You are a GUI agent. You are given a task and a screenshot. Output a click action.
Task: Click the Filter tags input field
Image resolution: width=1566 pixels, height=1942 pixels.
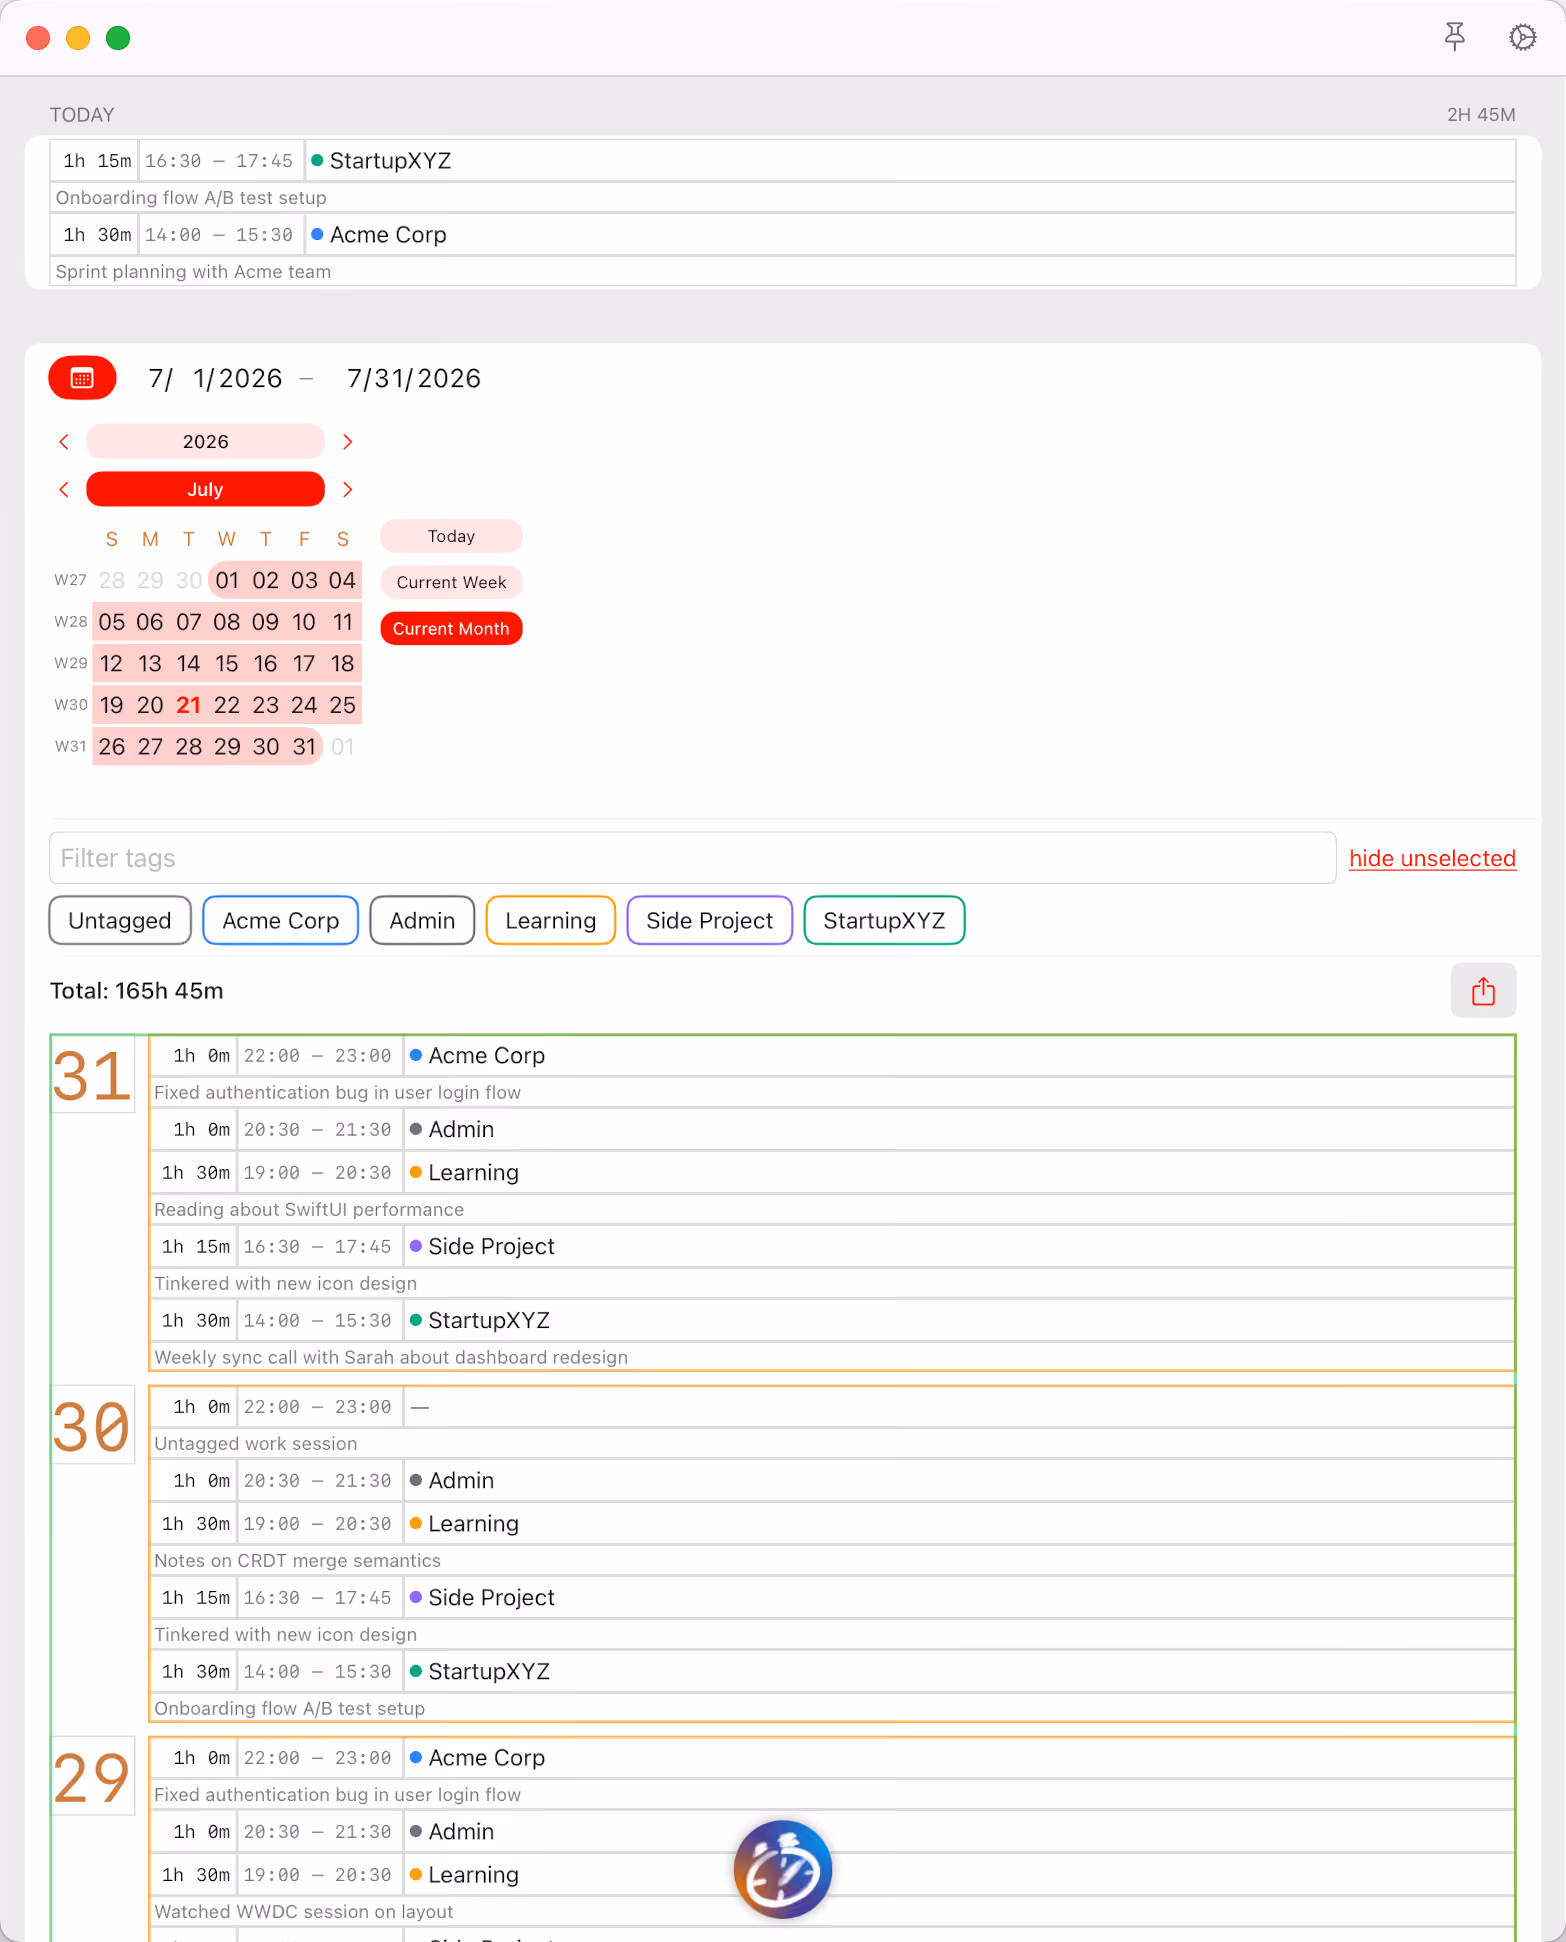coord(692,858)
